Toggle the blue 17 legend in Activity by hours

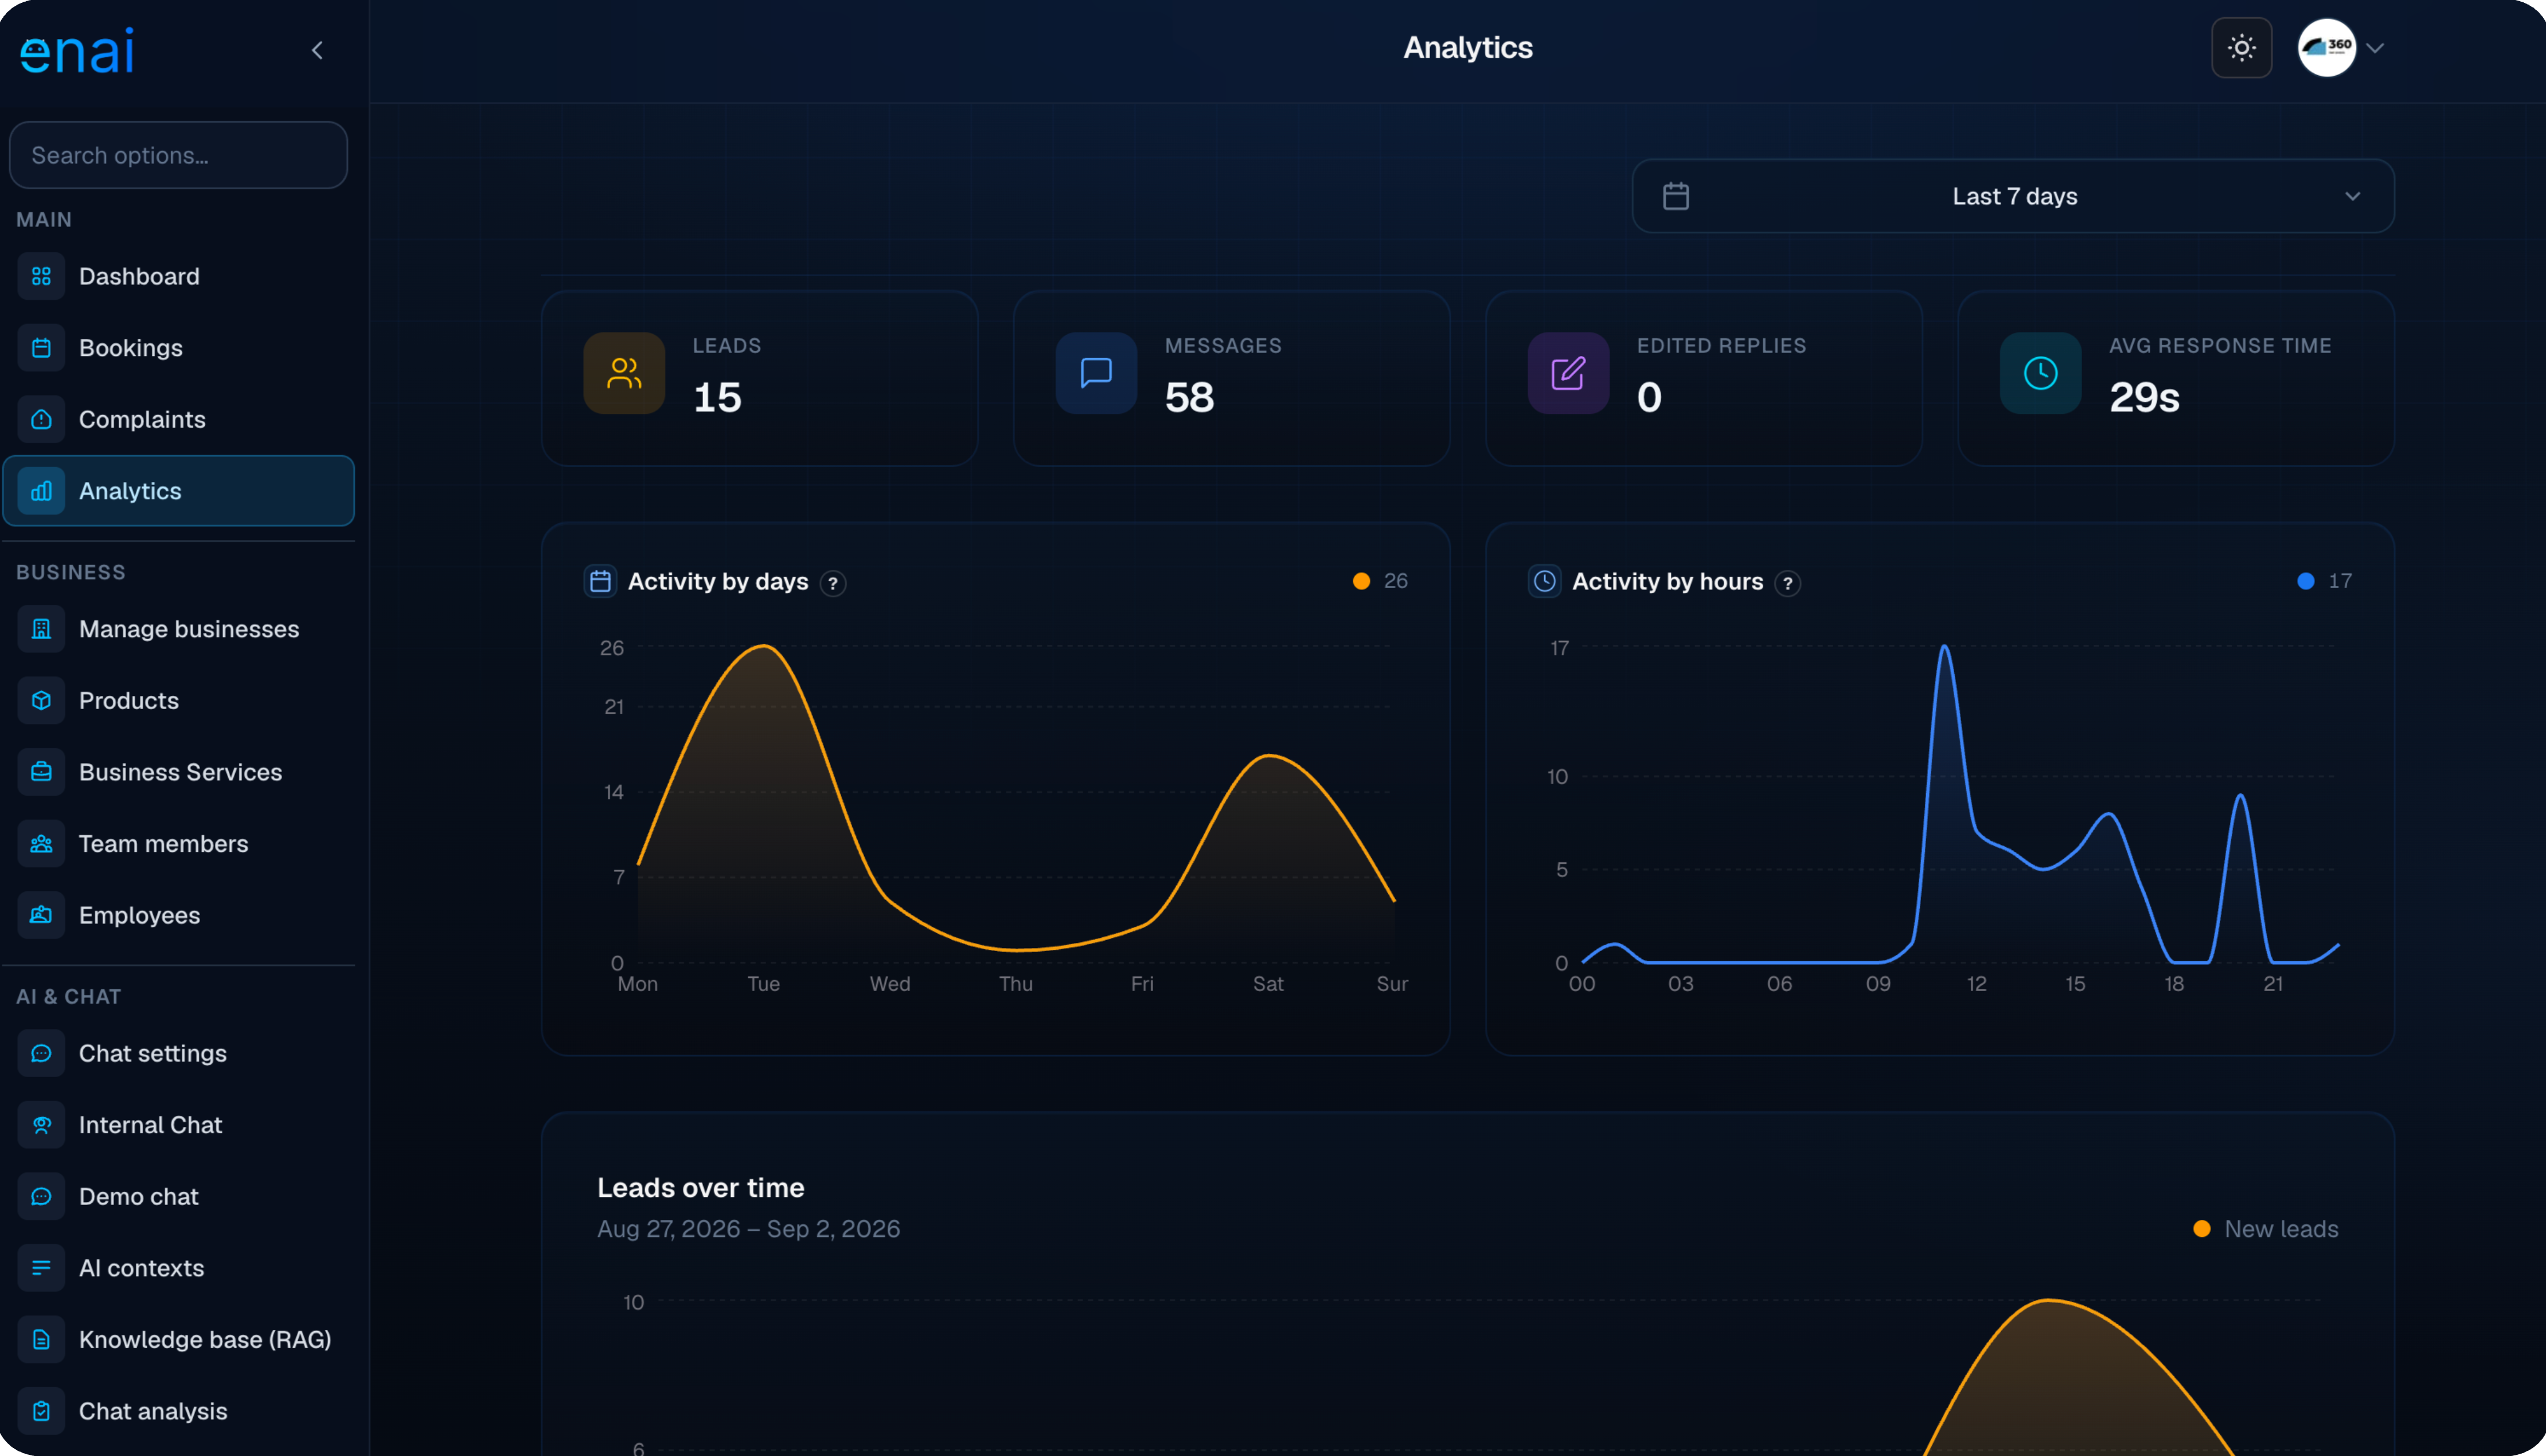[x=2325, y=581]
